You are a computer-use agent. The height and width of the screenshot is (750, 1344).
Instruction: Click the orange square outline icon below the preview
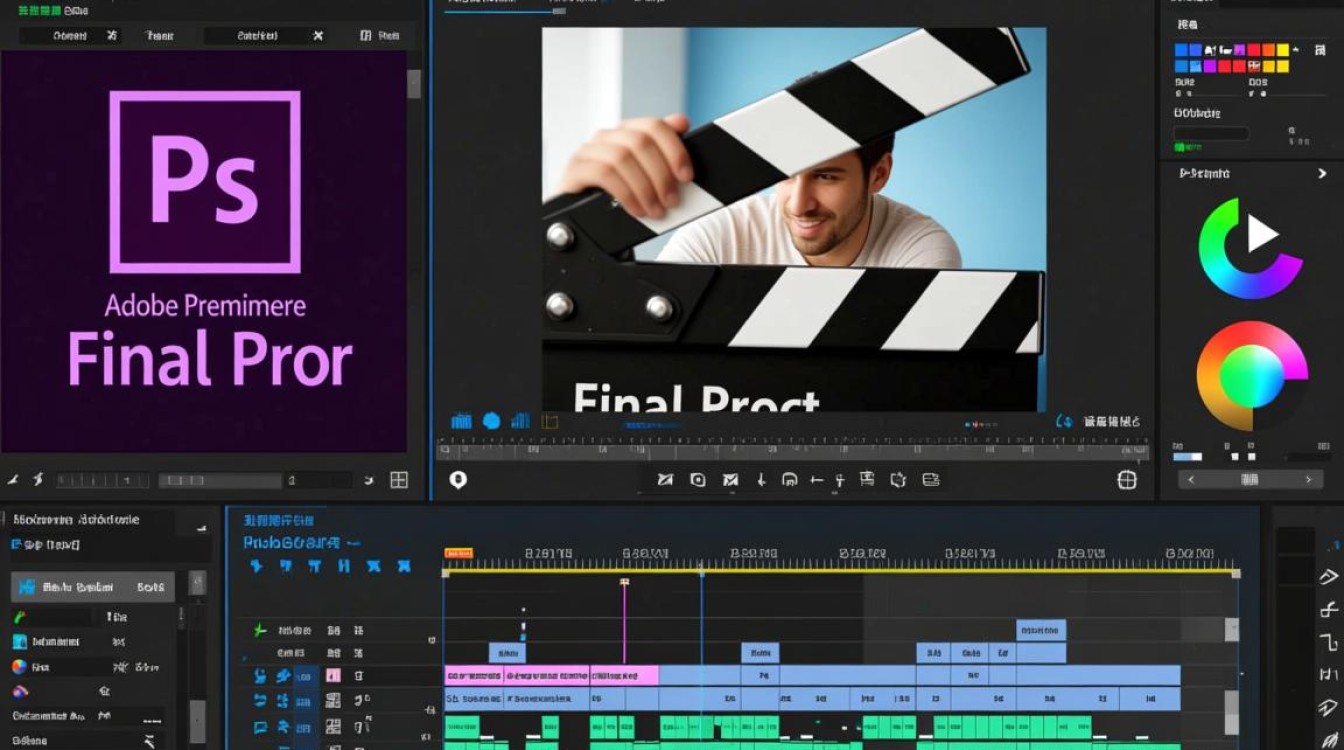click(x=548, y=421)
